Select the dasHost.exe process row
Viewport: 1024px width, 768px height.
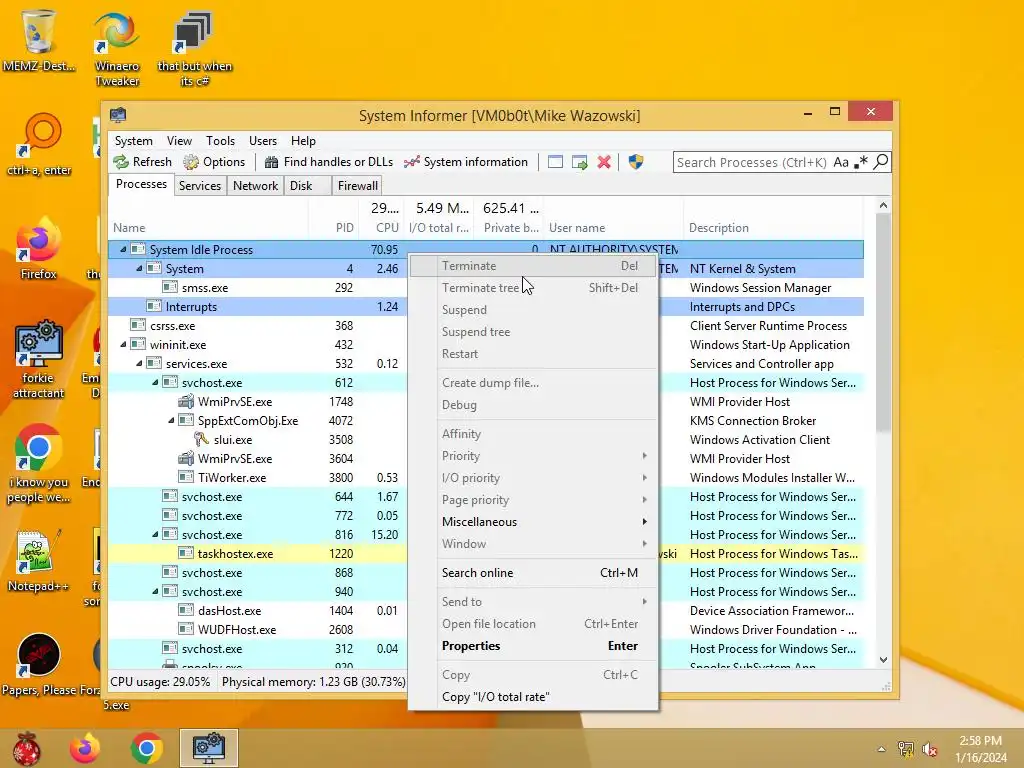(x=485, y=611)
